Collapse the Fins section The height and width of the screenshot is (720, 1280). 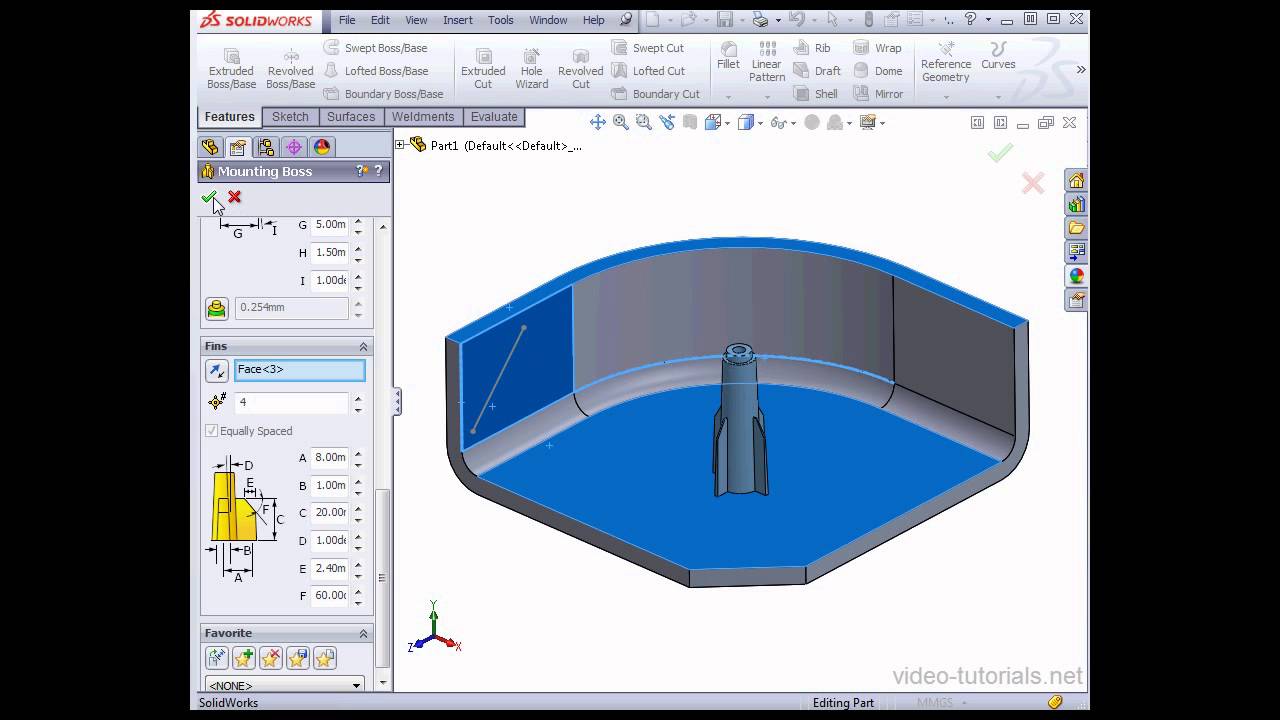363,346
